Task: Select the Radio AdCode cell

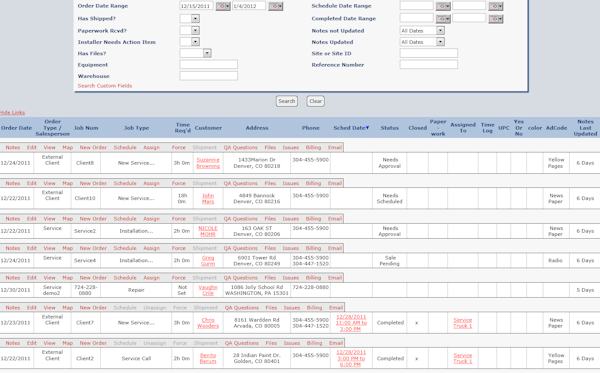Action: [x=556, y=261]
